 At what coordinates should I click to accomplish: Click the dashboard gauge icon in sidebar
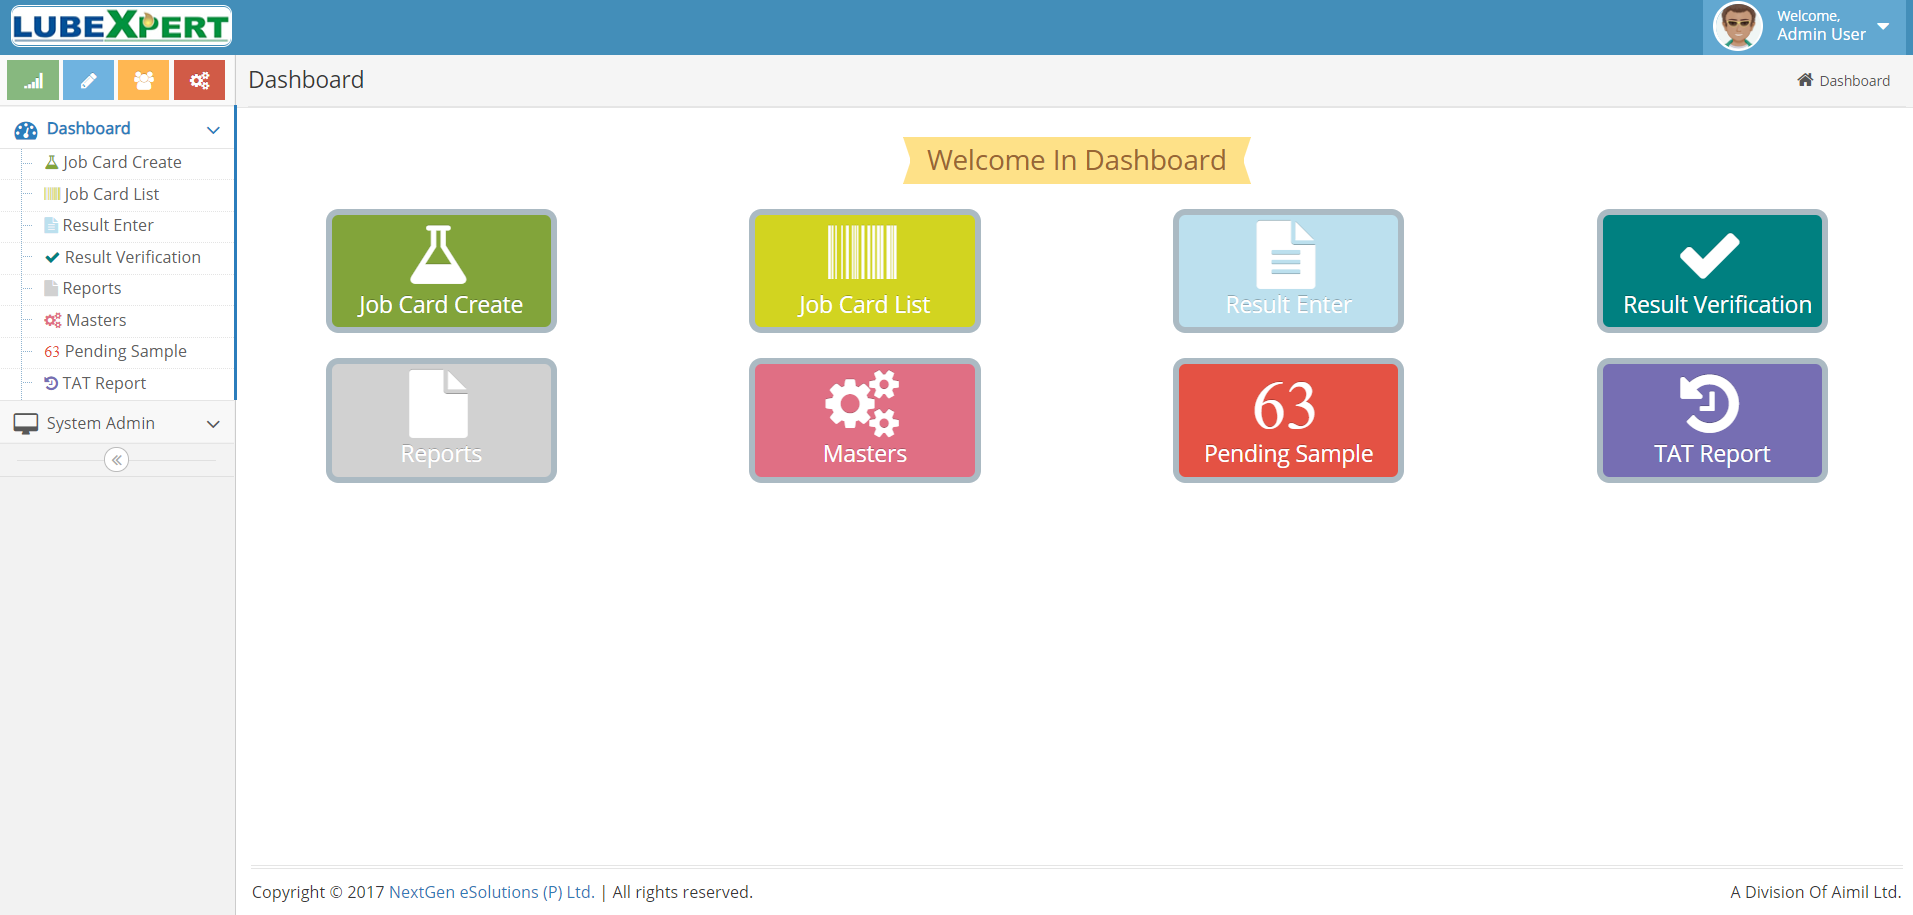coord(26,130)
